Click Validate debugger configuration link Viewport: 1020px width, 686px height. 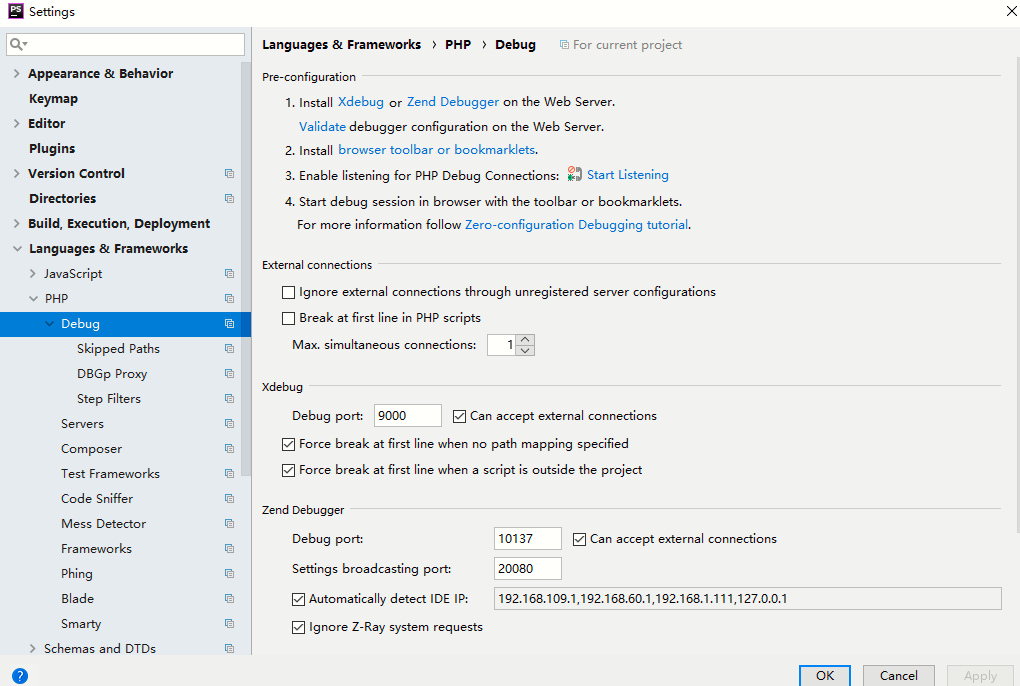(322, 127)
